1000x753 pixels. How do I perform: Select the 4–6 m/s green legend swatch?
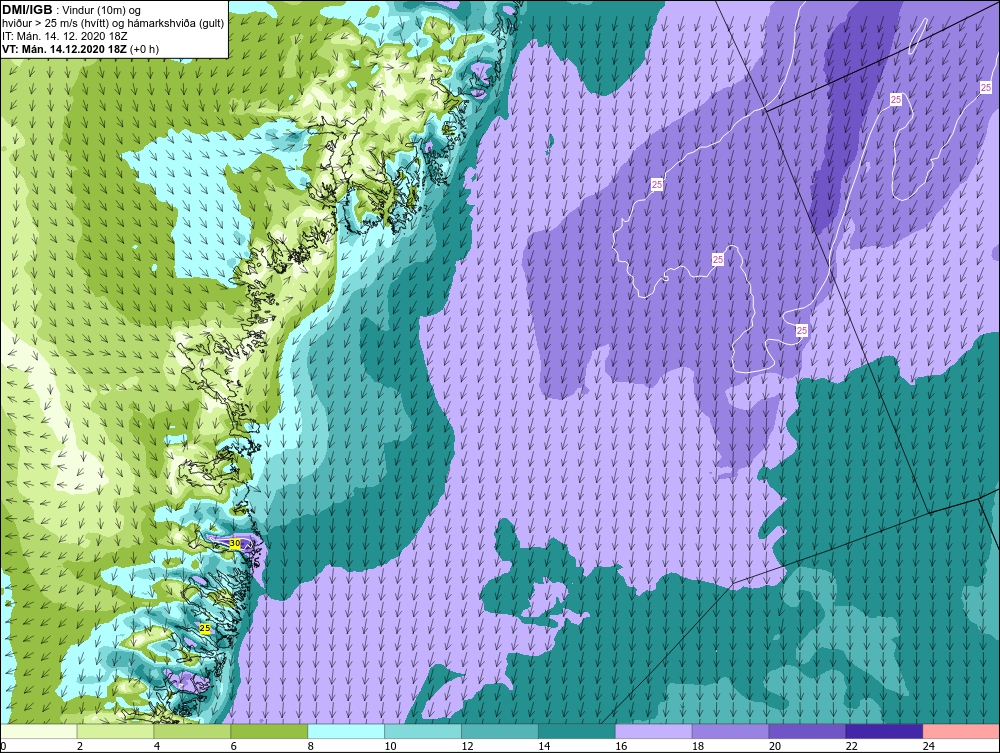(x=192, y=731)
